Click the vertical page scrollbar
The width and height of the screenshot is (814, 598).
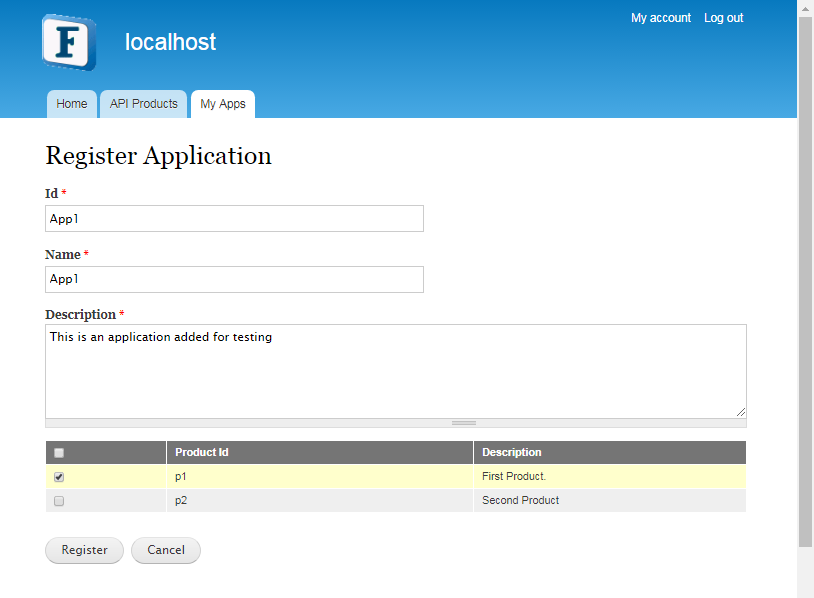[805, 282]
